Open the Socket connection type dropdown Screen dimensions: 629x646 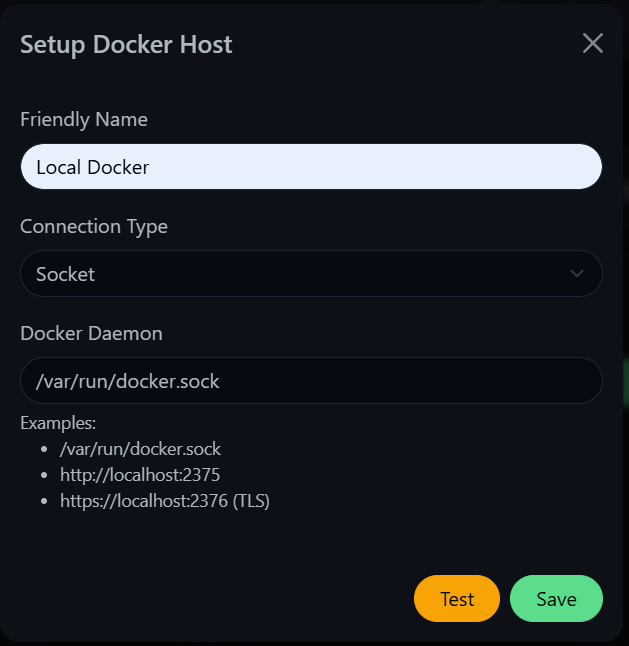click(x=311, y=274)
